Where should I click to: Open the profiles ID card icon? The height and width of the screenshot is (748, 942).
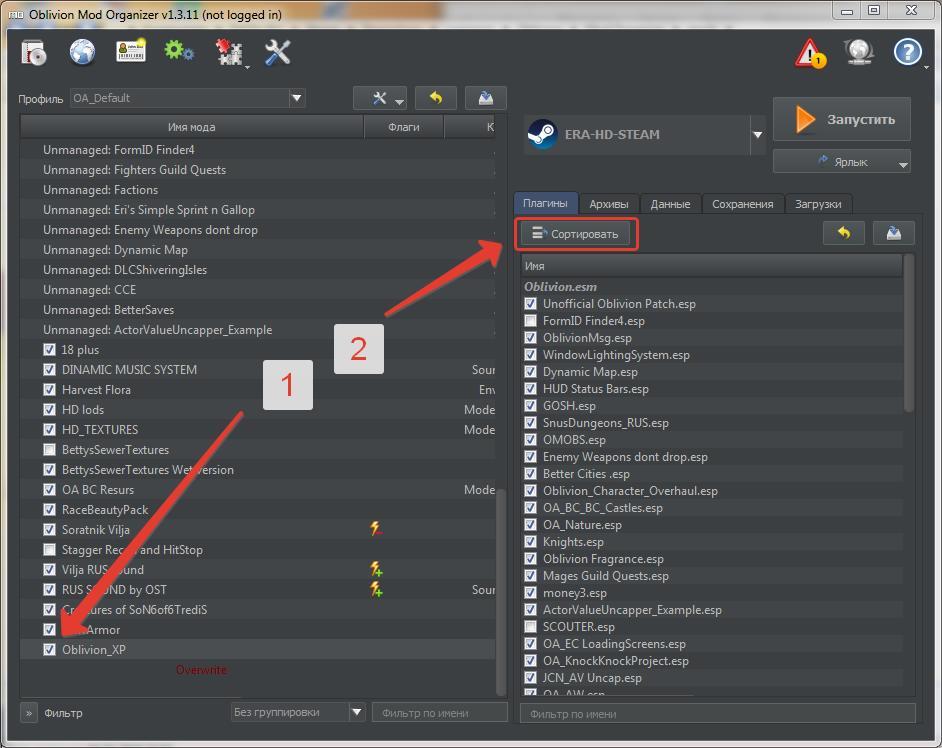(x=131, y=52)
